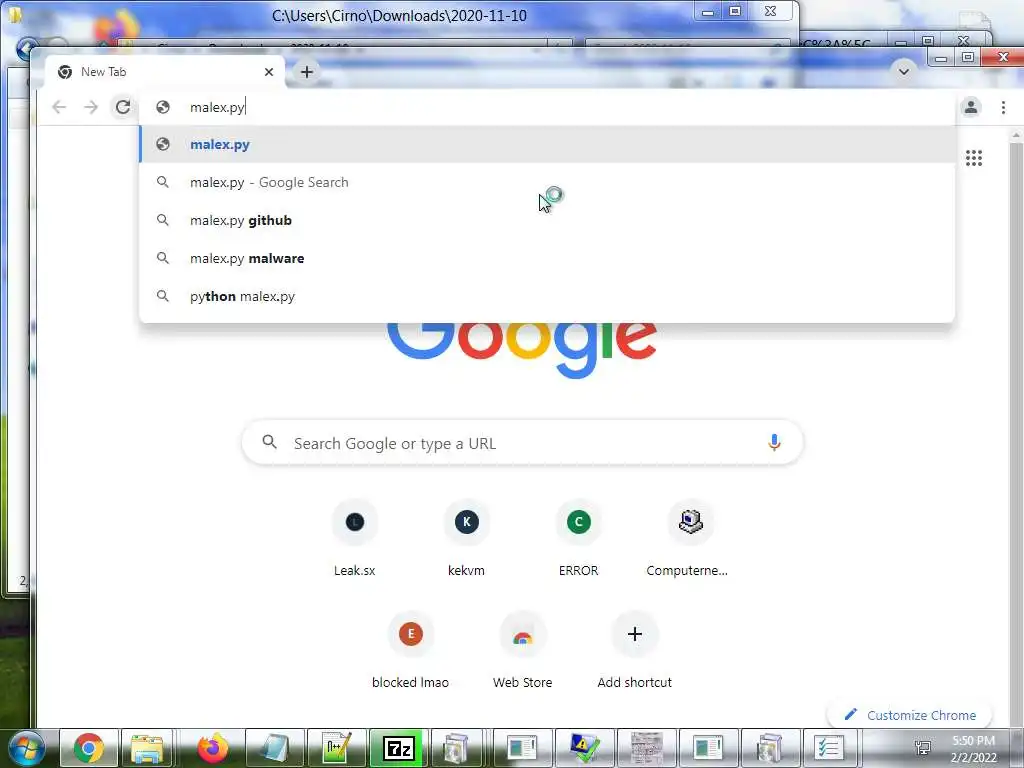Reload the New Tab page
The image size is (1024, 768).
[123, 106]
